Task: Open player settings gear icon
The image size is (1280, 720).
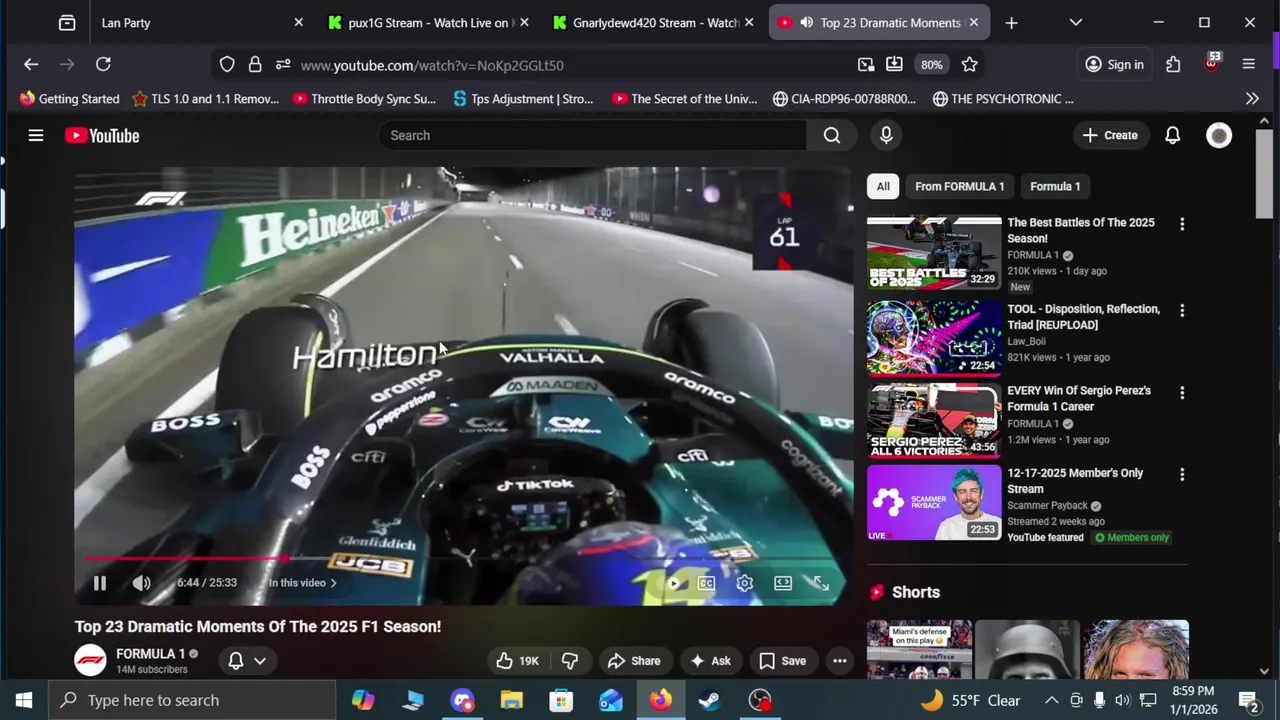Action: 745,583
